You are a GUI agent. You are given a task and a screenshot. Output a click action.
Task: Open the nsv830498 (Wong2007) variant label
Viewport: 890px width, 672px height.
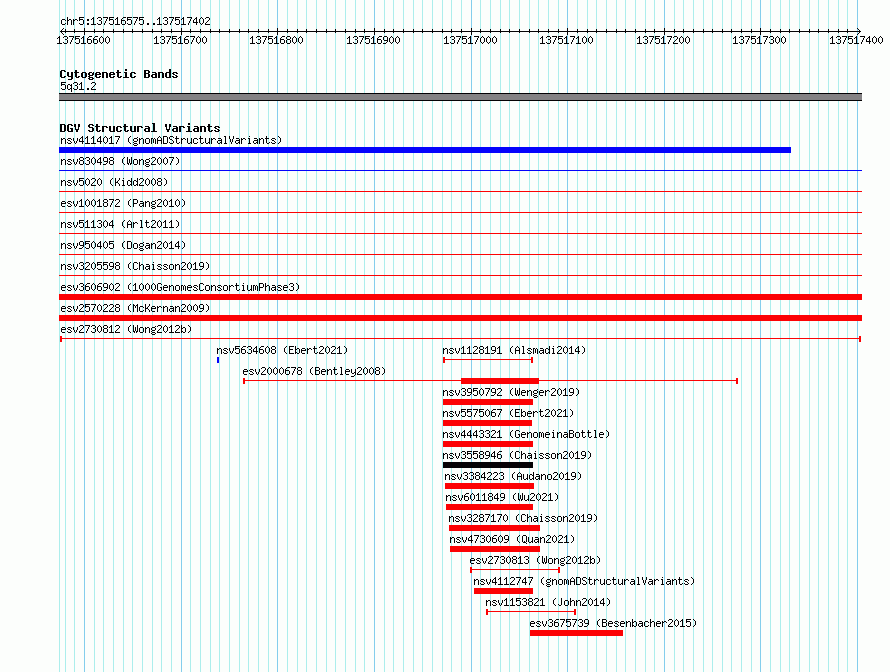(120, 161)
